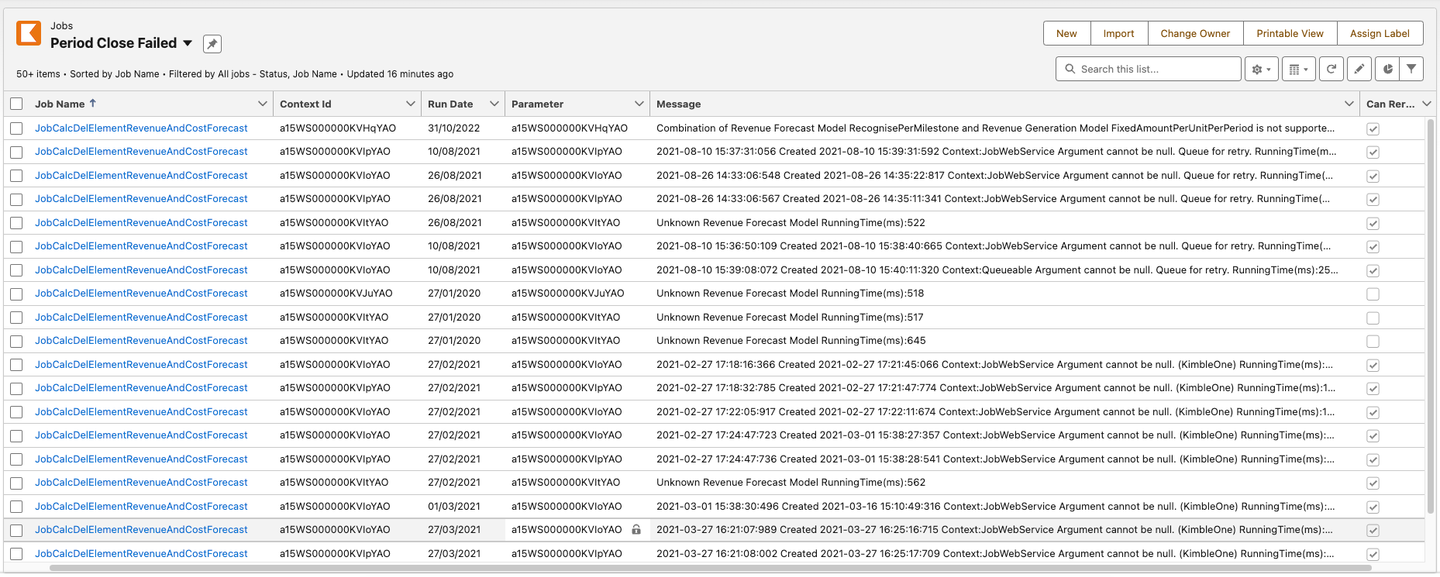Image resolution: width=1440 pixels, height=577 pixels.
Task: Open the Parameter column menu chevron
Action: [x=639, y=104]
